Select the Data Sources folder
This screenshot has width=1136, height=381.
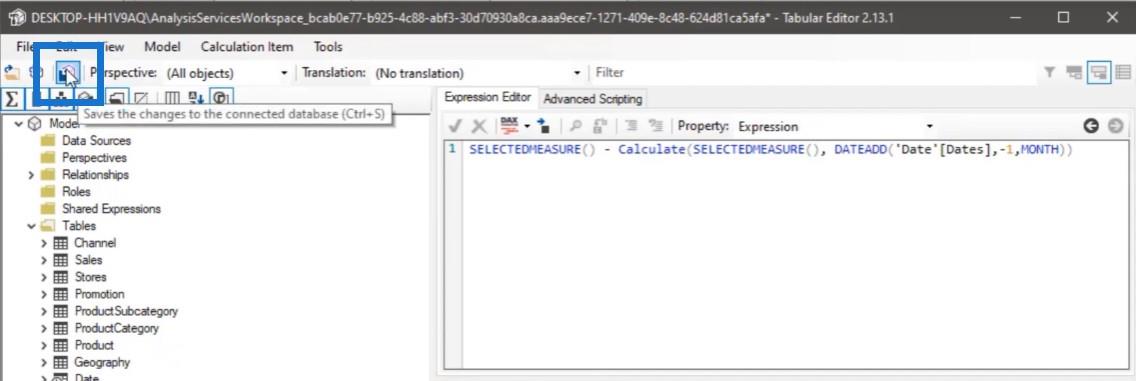point(96,141)
